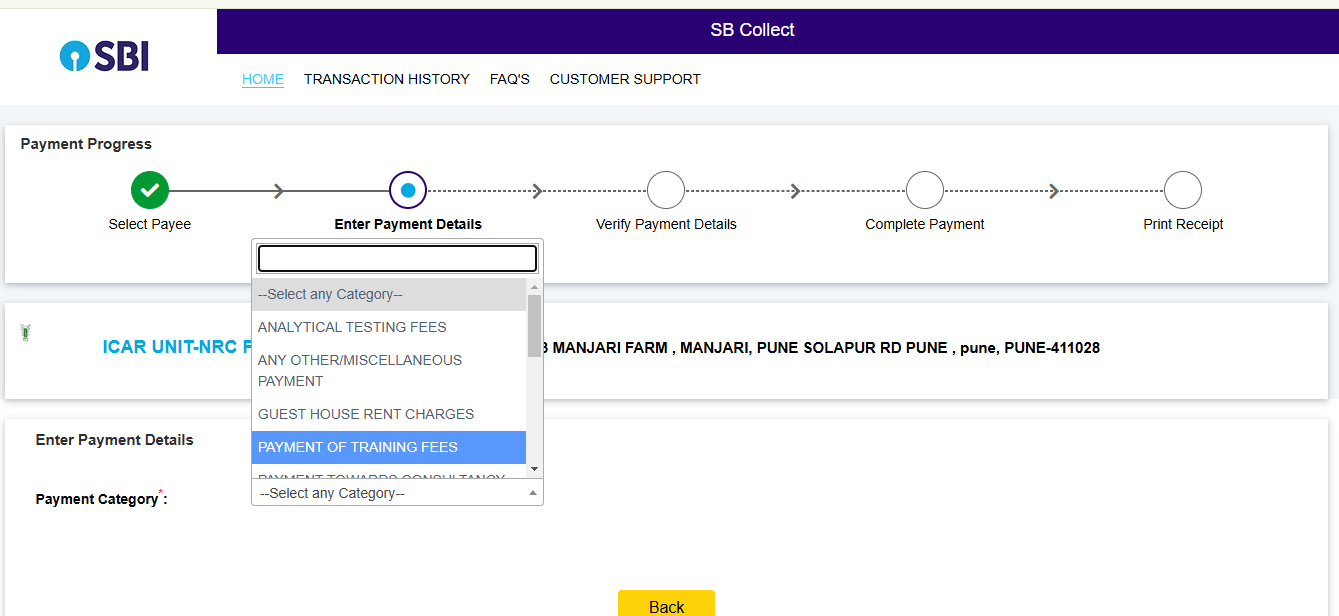
Task: Click the SB Collect header title
Action: pos(752,30)
